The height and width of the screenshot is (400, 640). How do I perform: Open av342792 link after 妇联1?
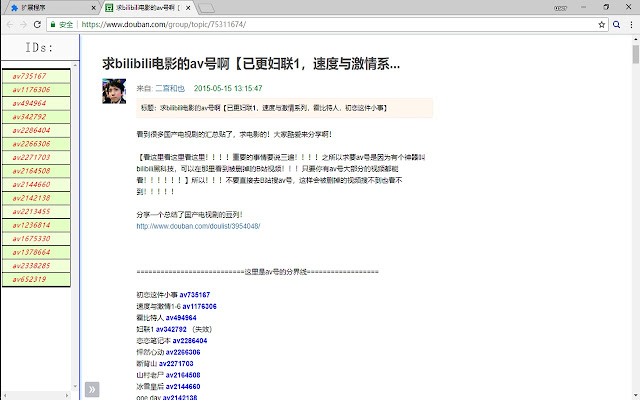tap(171, 329)
